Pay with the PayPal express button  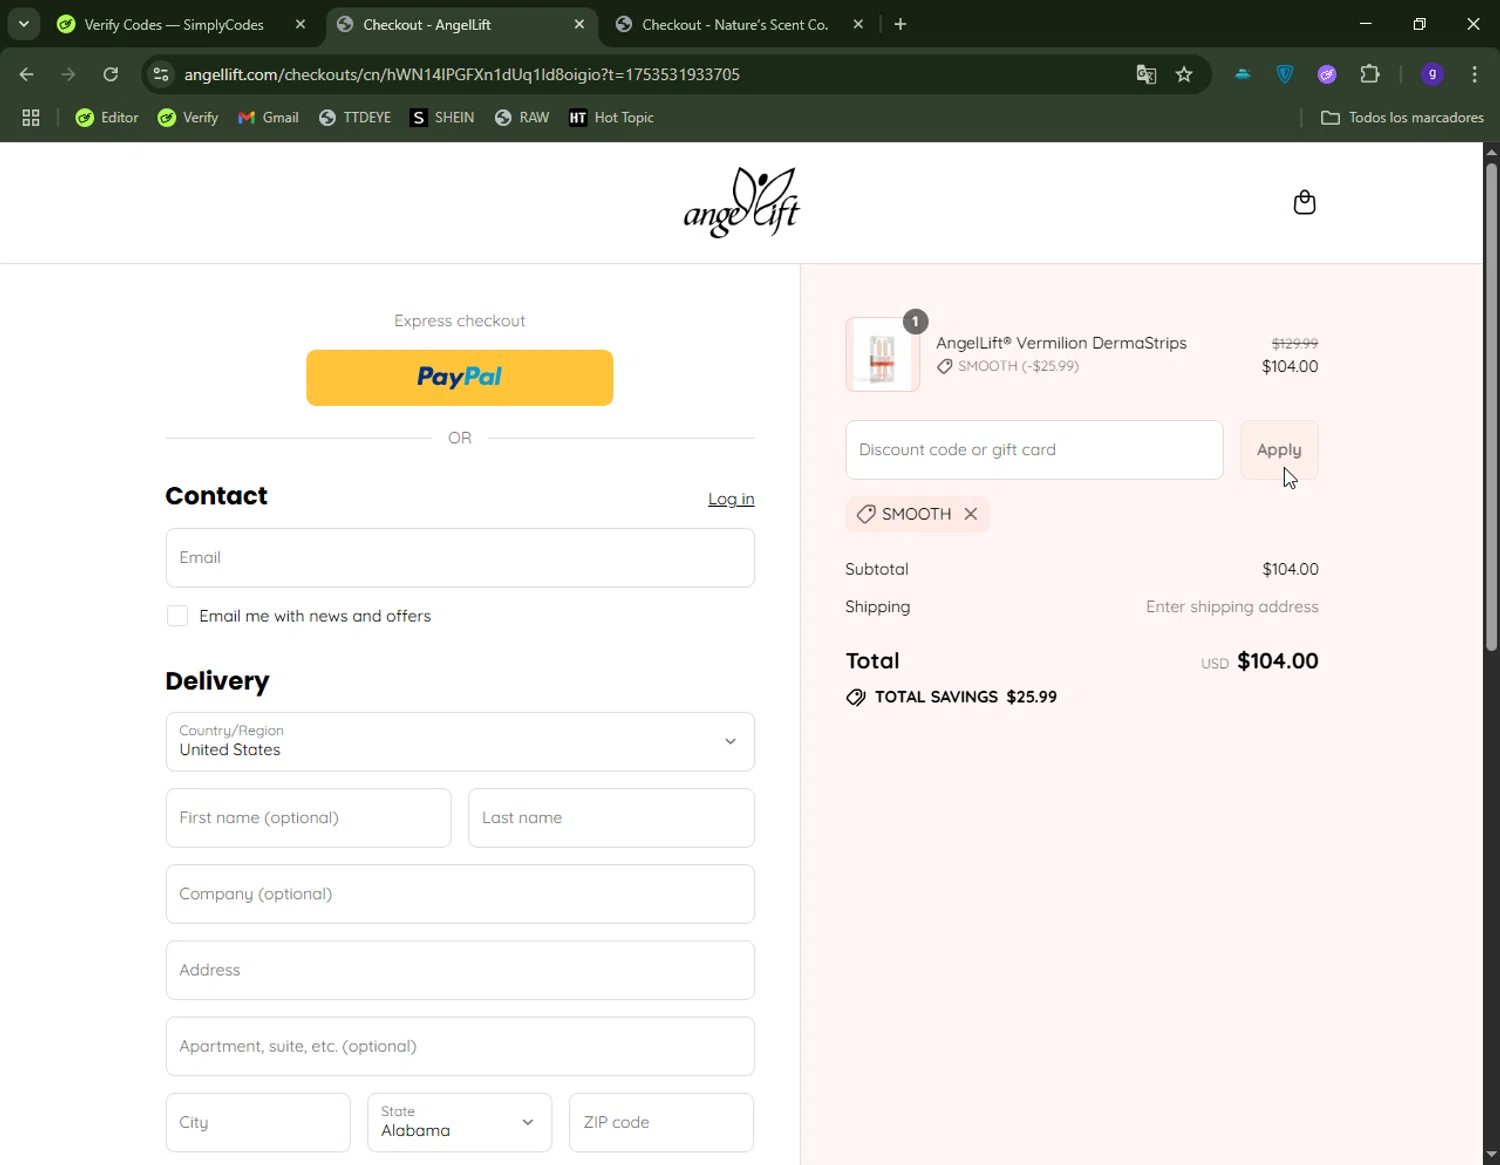tap(460, 378)
